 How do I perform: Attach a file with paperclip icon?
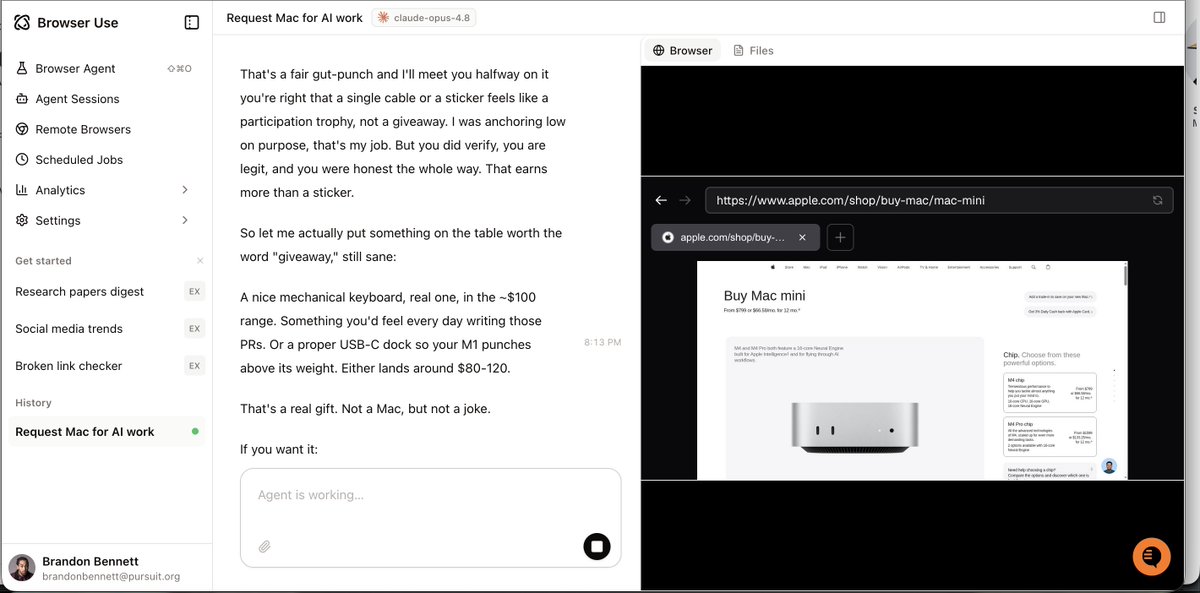pyautogui.click(x=265, y=547)
